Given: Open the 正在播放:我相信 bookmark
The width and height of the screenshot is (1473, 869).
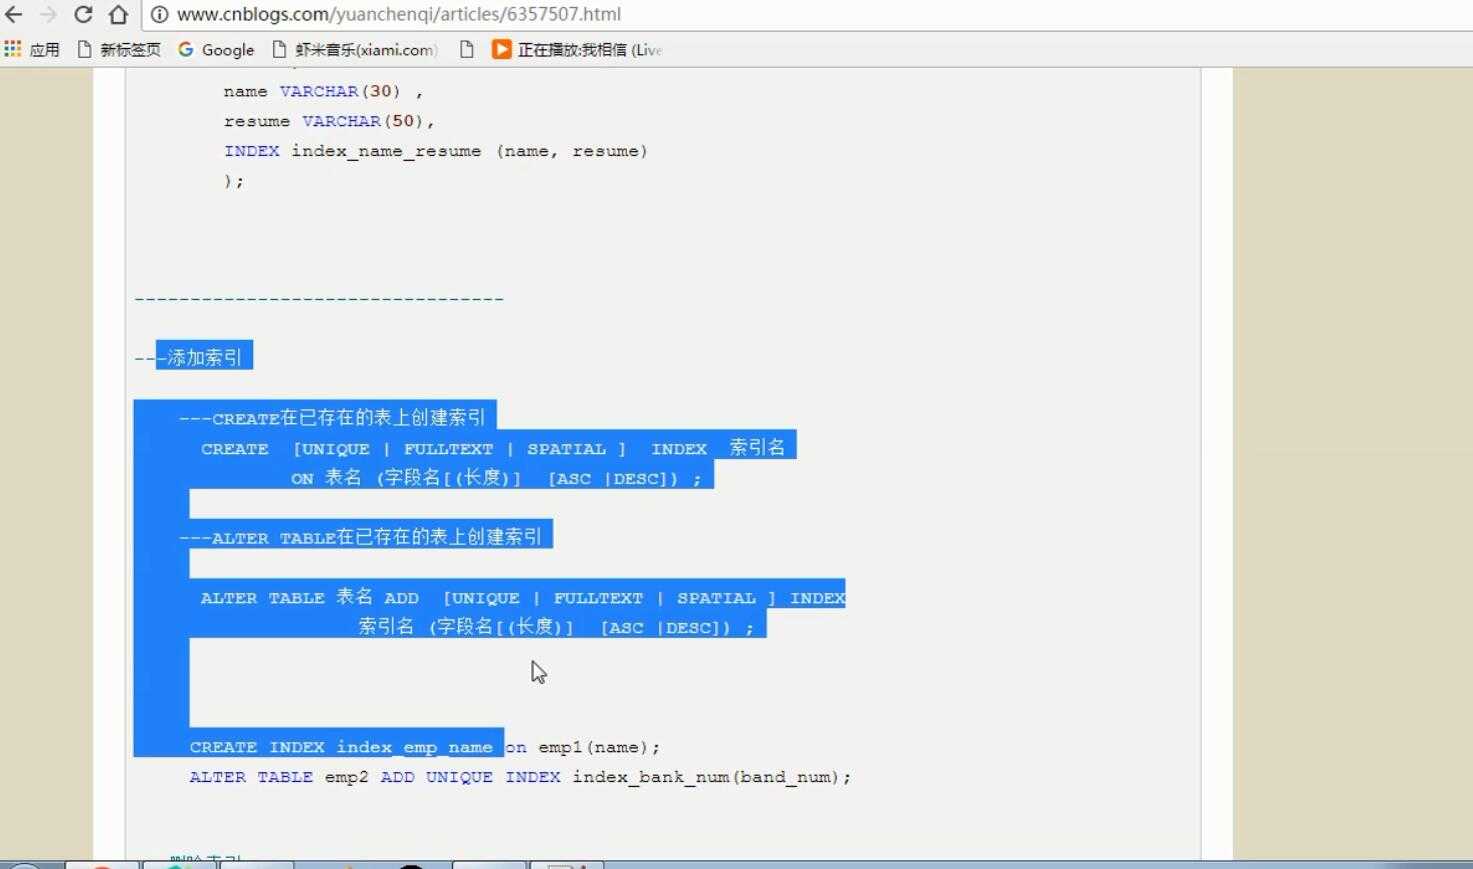Looking at the screenshot, I should [x=577, y=49].
